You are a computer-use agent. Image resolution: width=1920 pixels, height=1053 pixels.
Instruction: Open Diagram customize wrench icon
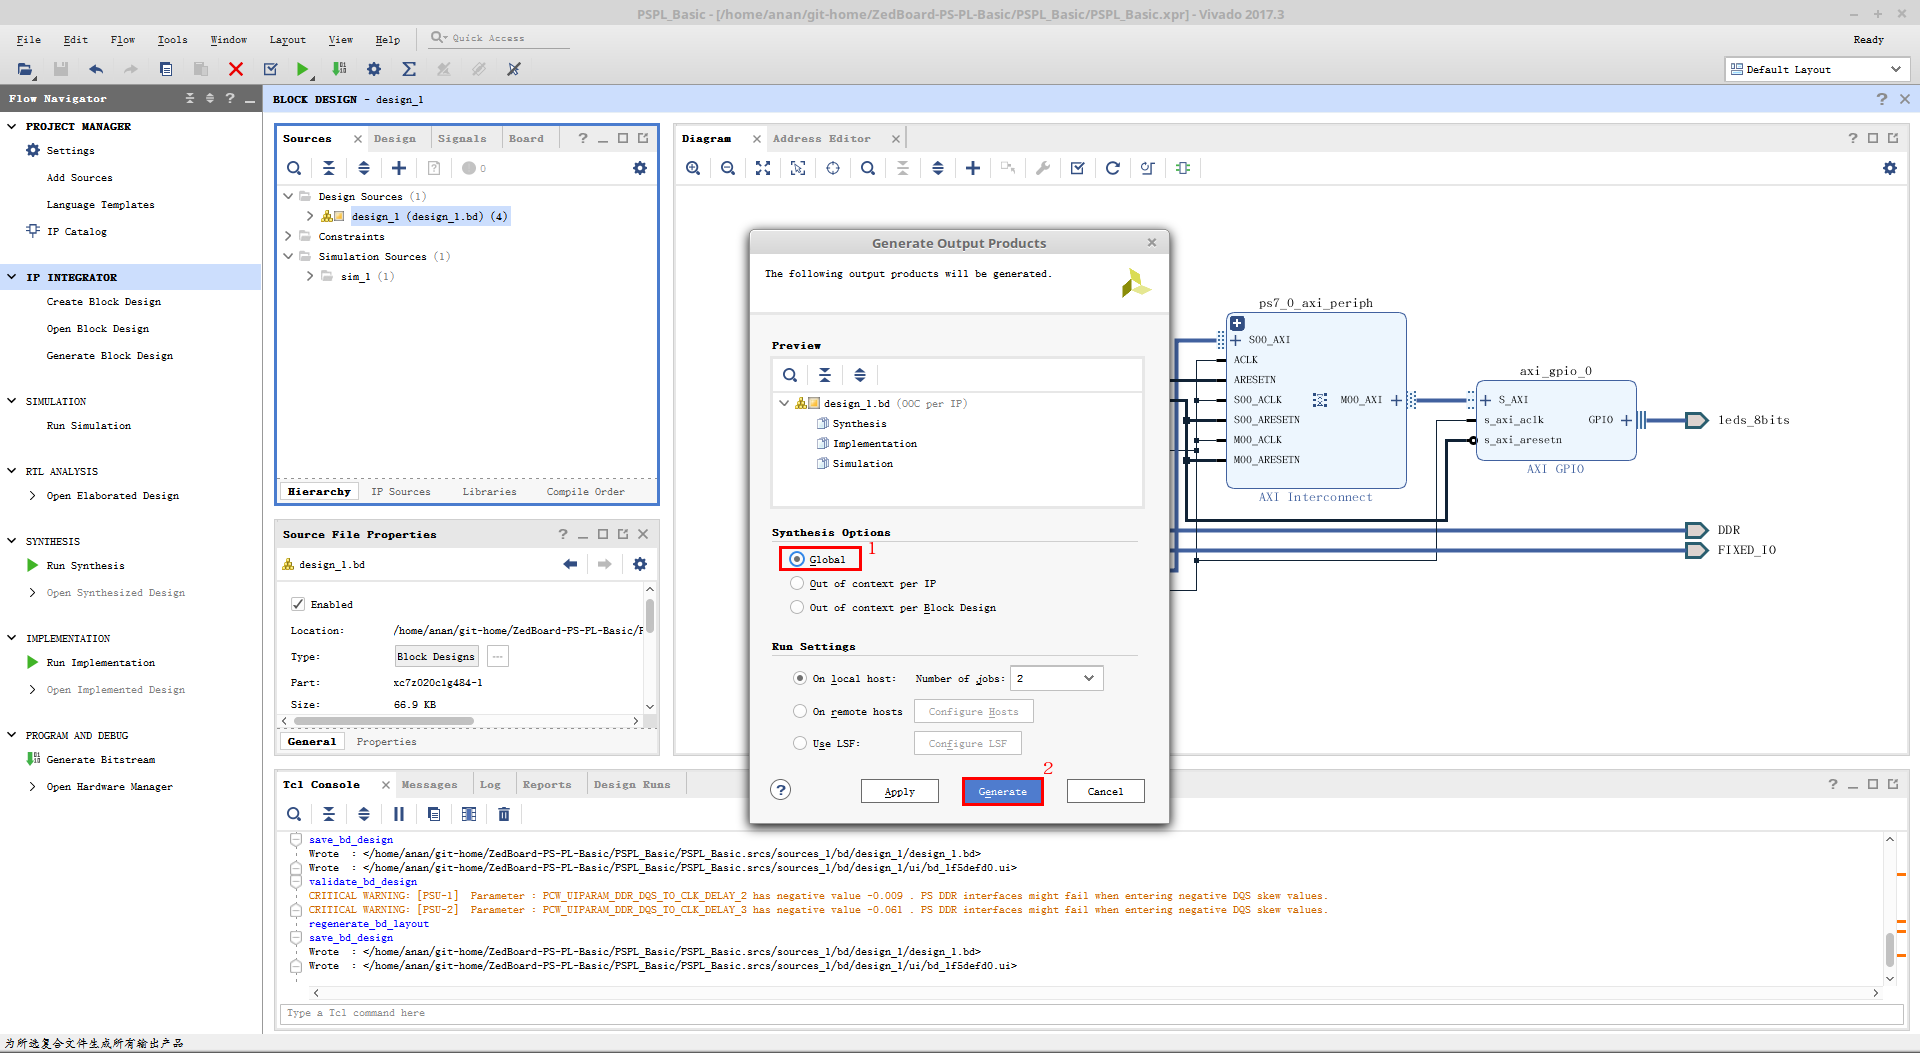coord(1043,168)
